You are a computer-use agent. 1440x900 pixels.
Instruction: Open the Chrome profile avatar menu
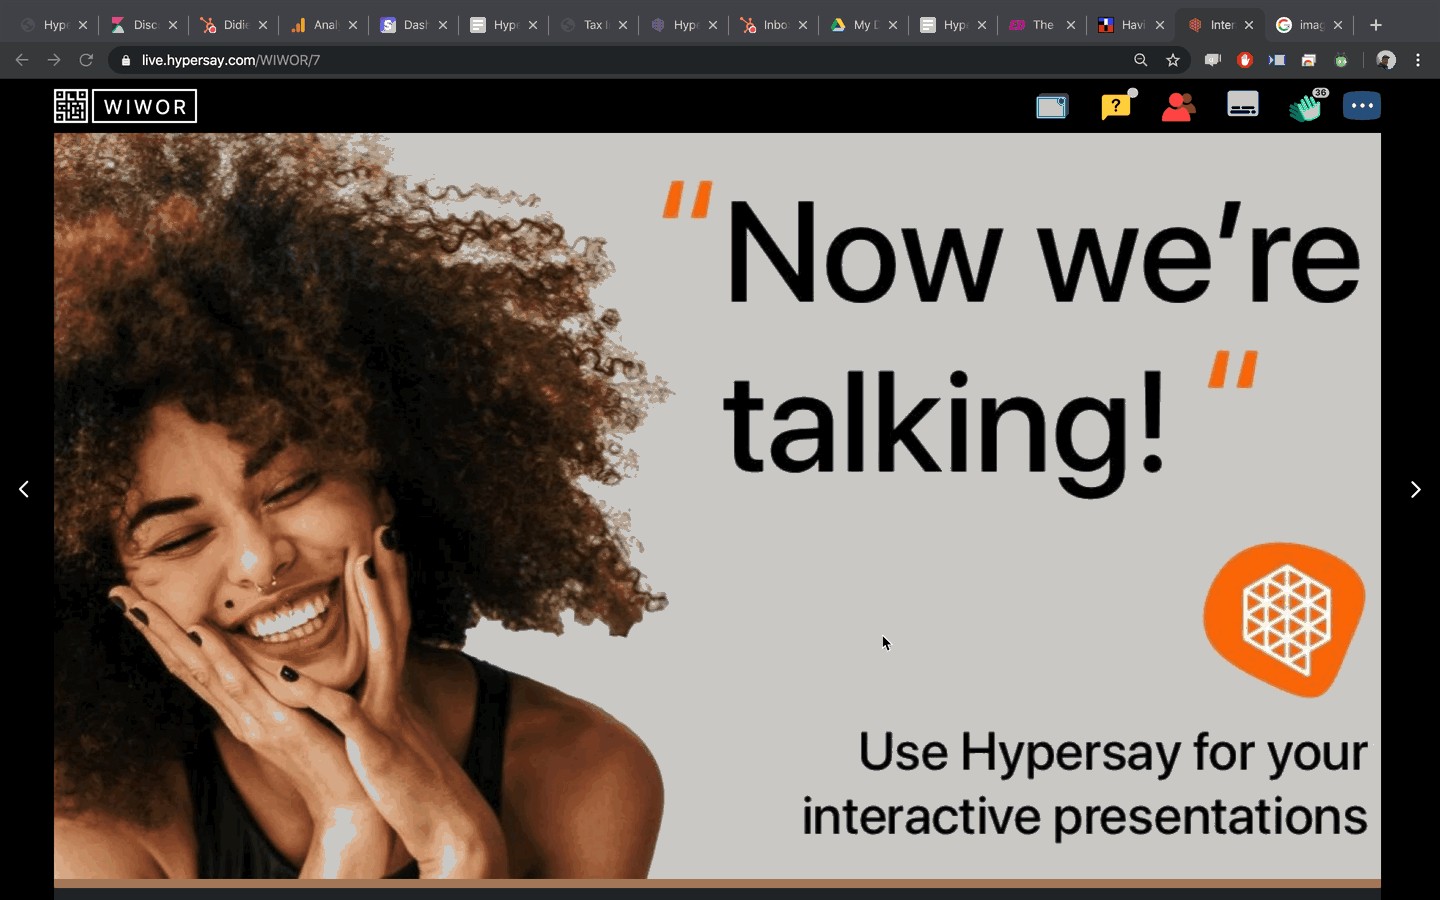[1386, 60]
